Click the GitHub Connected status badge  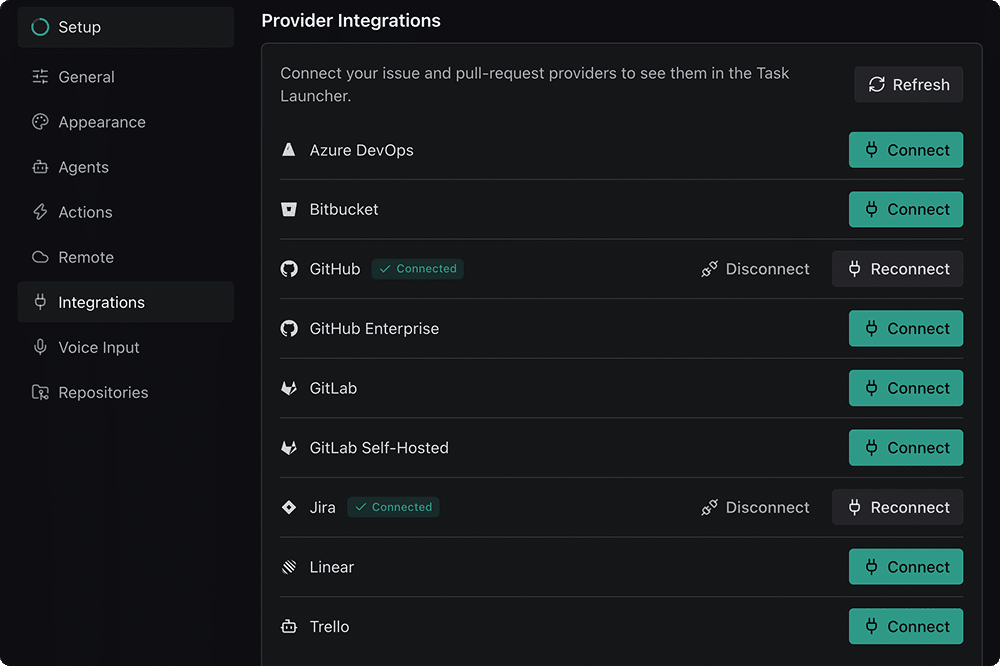pyautogui.click(x=418, y=269)
